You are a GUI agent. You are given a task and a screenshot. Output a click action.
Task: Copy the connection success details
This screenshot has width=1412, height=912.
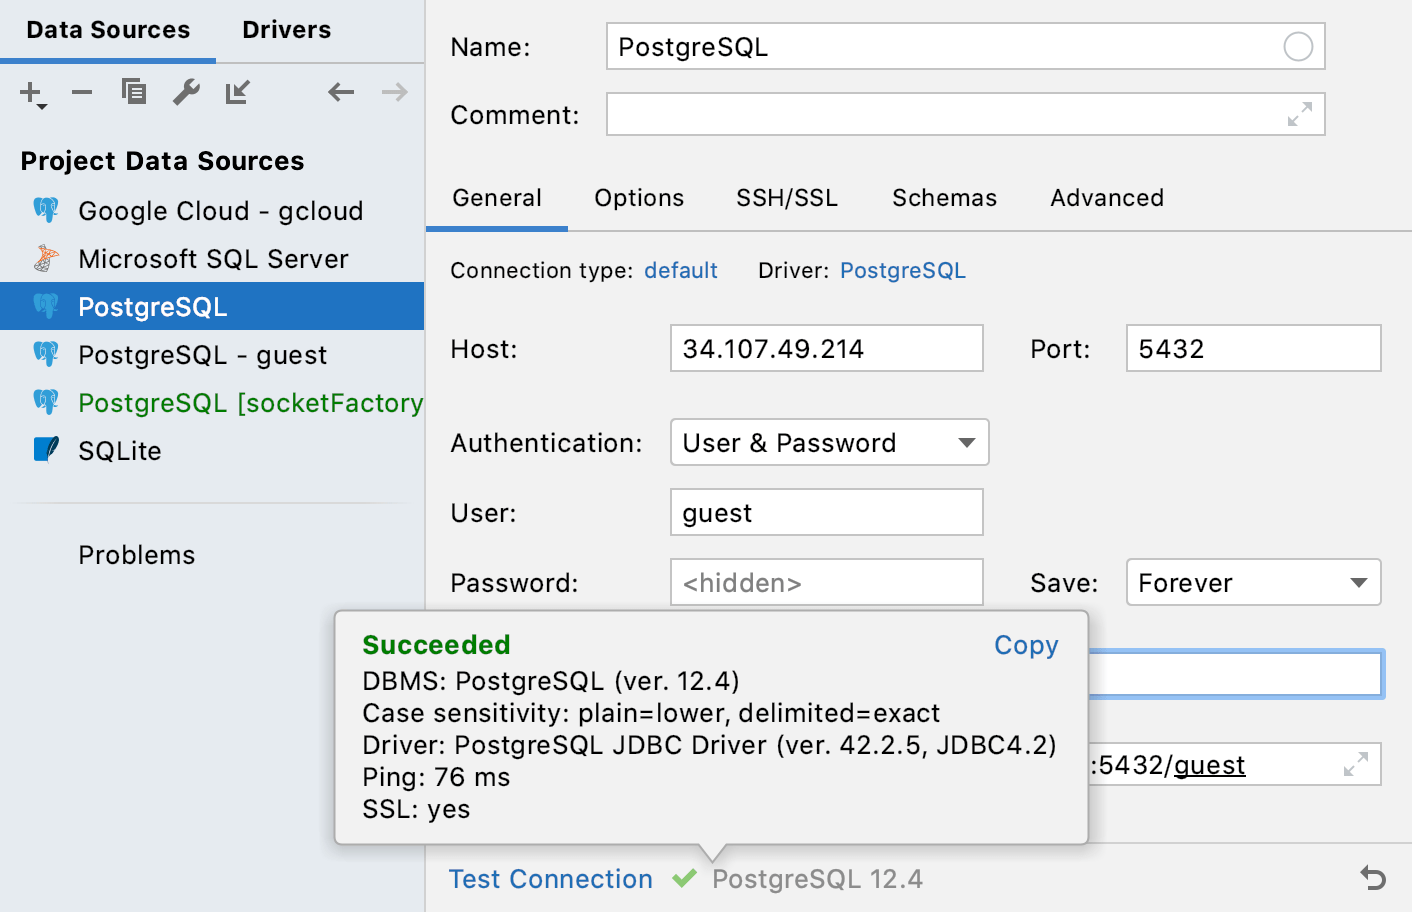coord(1025,645)
